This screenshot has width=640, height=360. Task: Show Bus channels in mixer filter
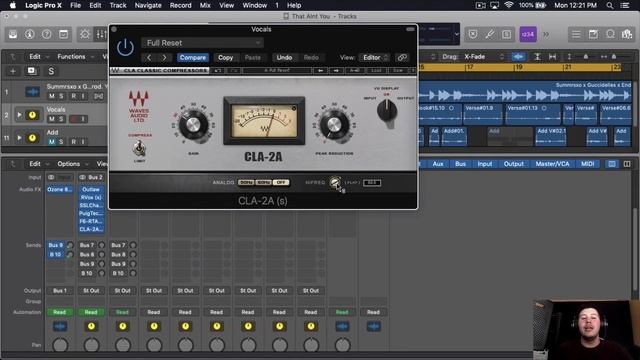tap(460, 164)
